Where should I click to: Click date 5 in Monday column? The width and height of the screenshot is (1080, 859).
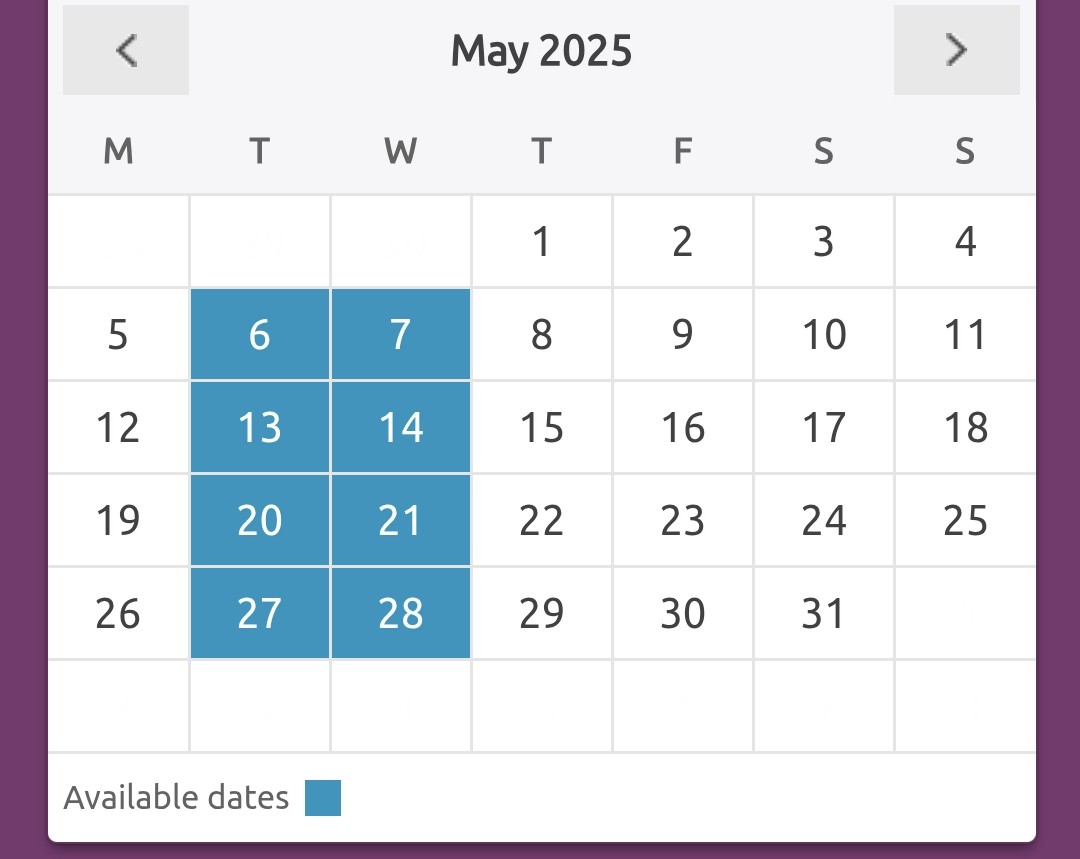coord(118,334)
